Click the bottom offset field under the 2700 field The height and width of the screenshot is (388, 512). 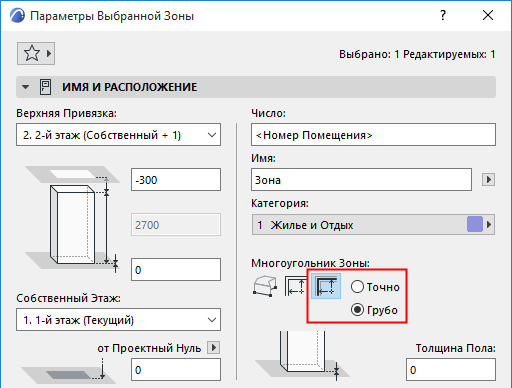pyautogui.click(x=176, y=269)
